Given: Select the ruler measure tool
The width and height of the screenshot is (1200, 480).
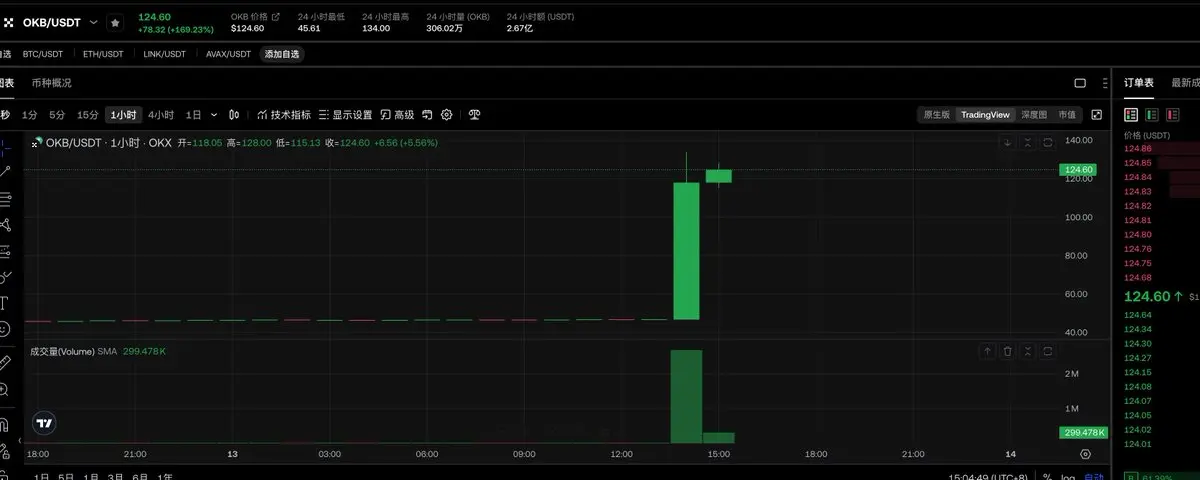Looking at the screenshot, I should tap(4, 362).
